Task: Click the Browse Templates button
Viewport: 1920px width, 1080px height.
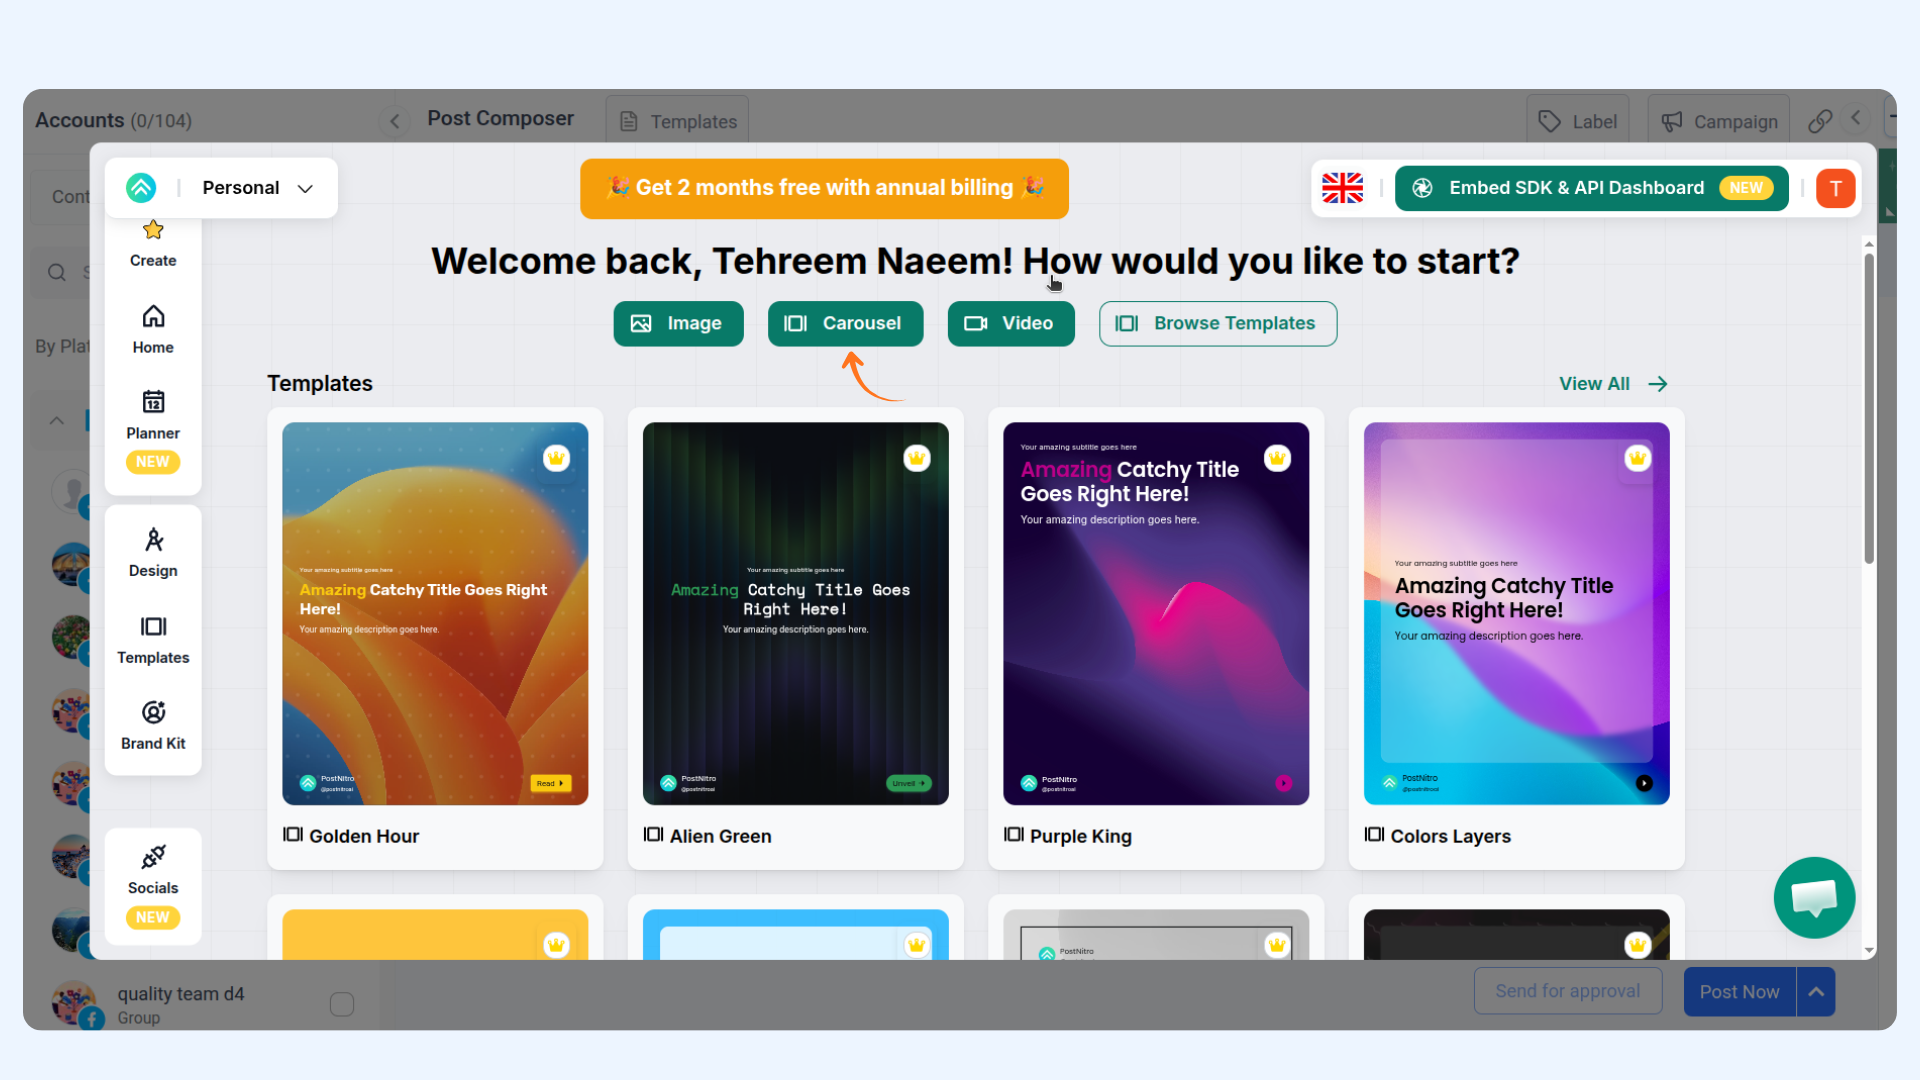Action: [x=1217, y=324]
